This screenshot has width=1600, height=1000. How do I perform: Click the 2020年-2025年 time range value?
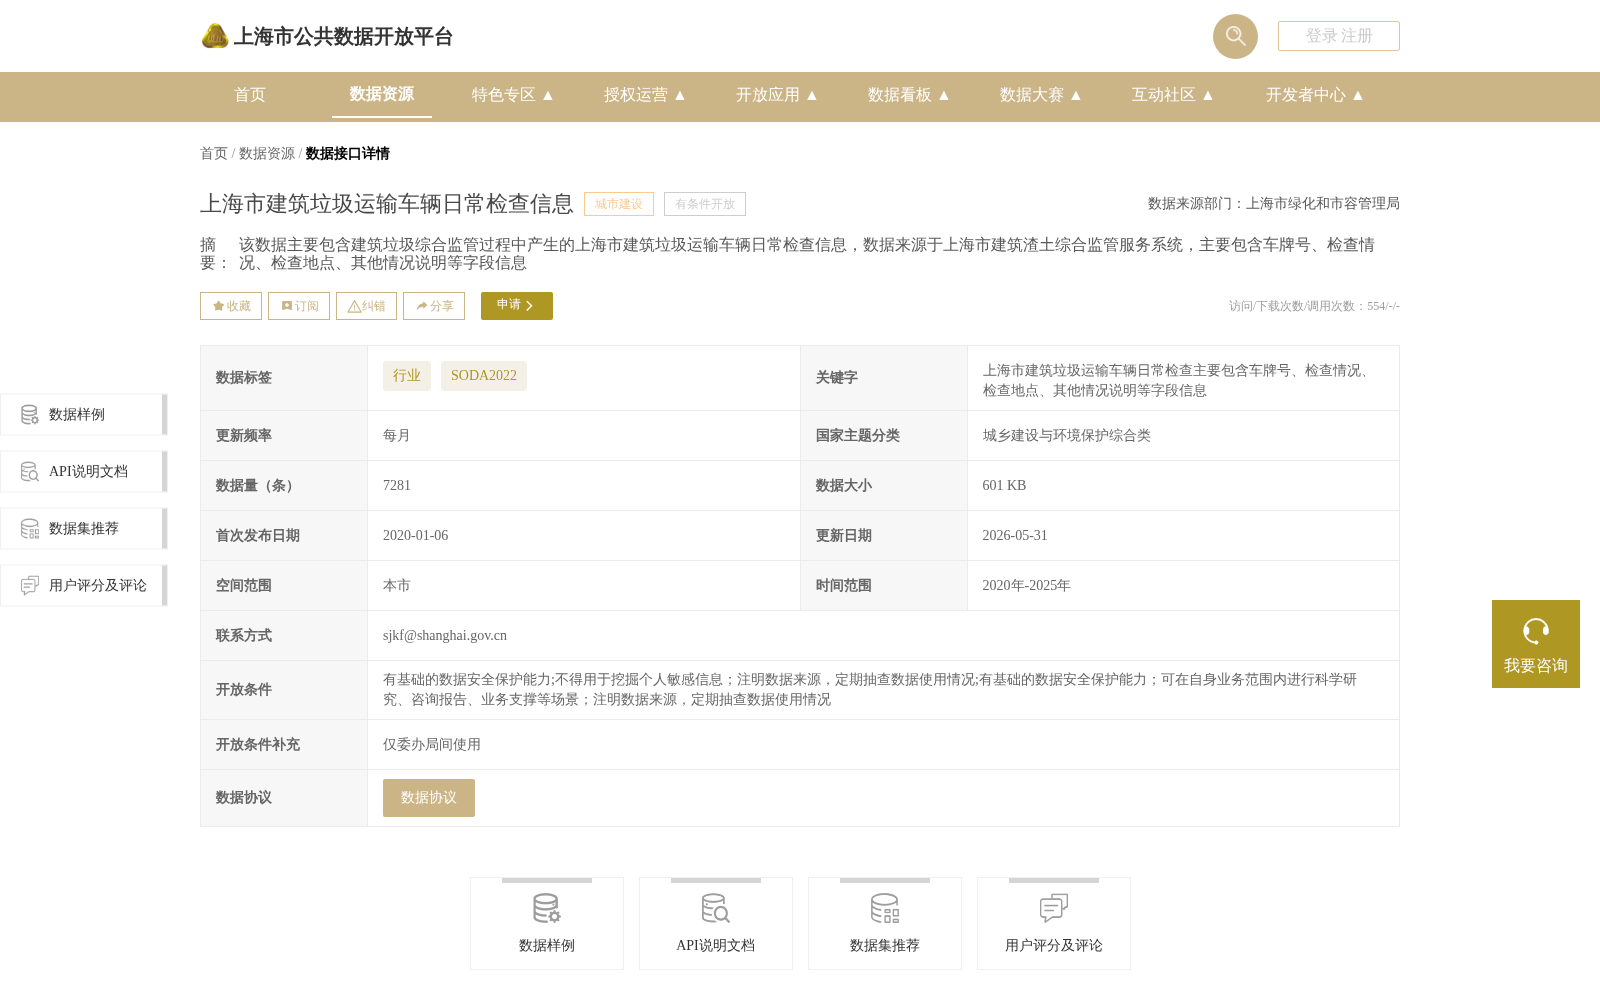click(1026, 586)
